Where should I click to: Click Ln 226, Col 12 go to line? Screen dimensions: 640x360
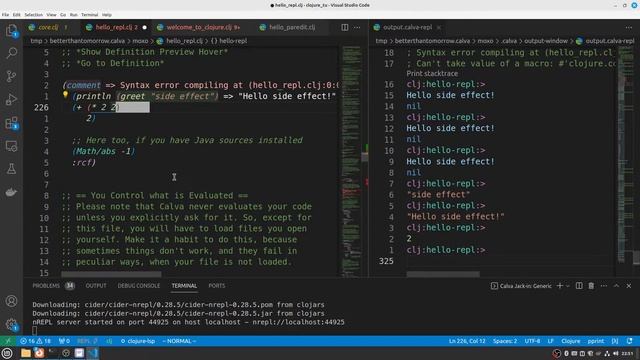tap(467, 341)
